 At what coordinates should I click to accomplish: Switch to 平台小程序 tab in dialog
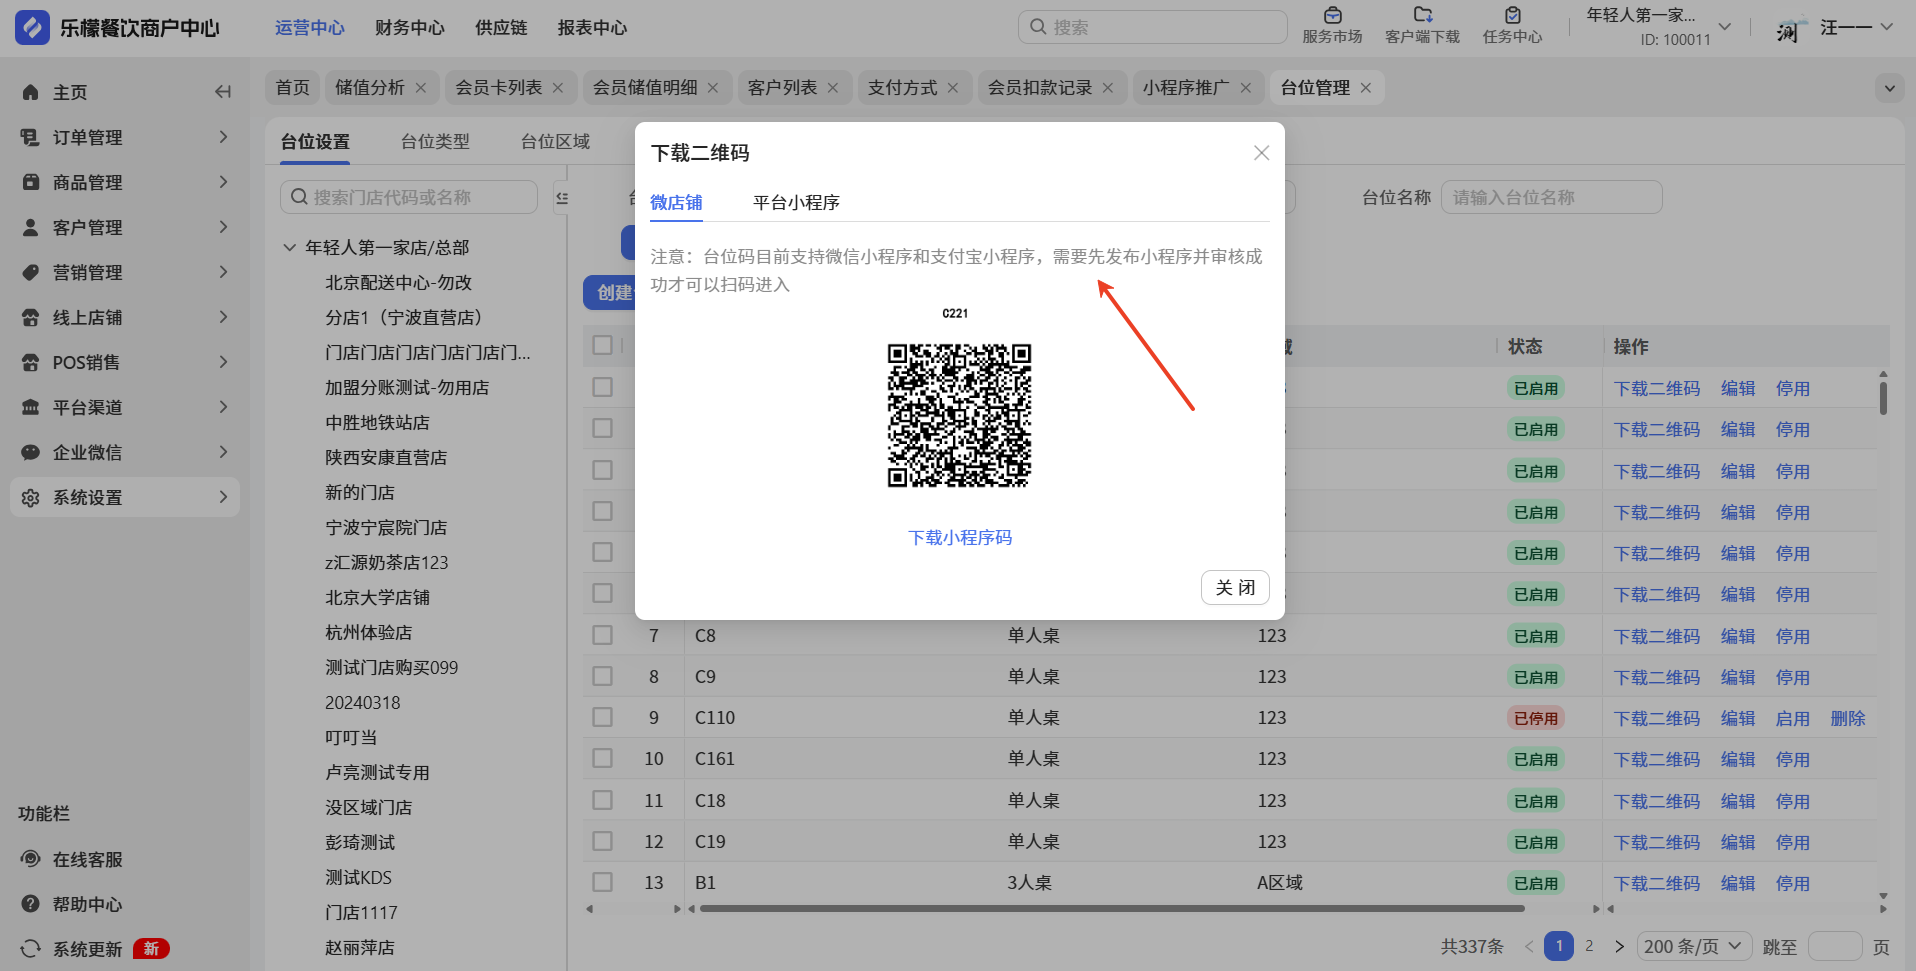coord(796,203)
